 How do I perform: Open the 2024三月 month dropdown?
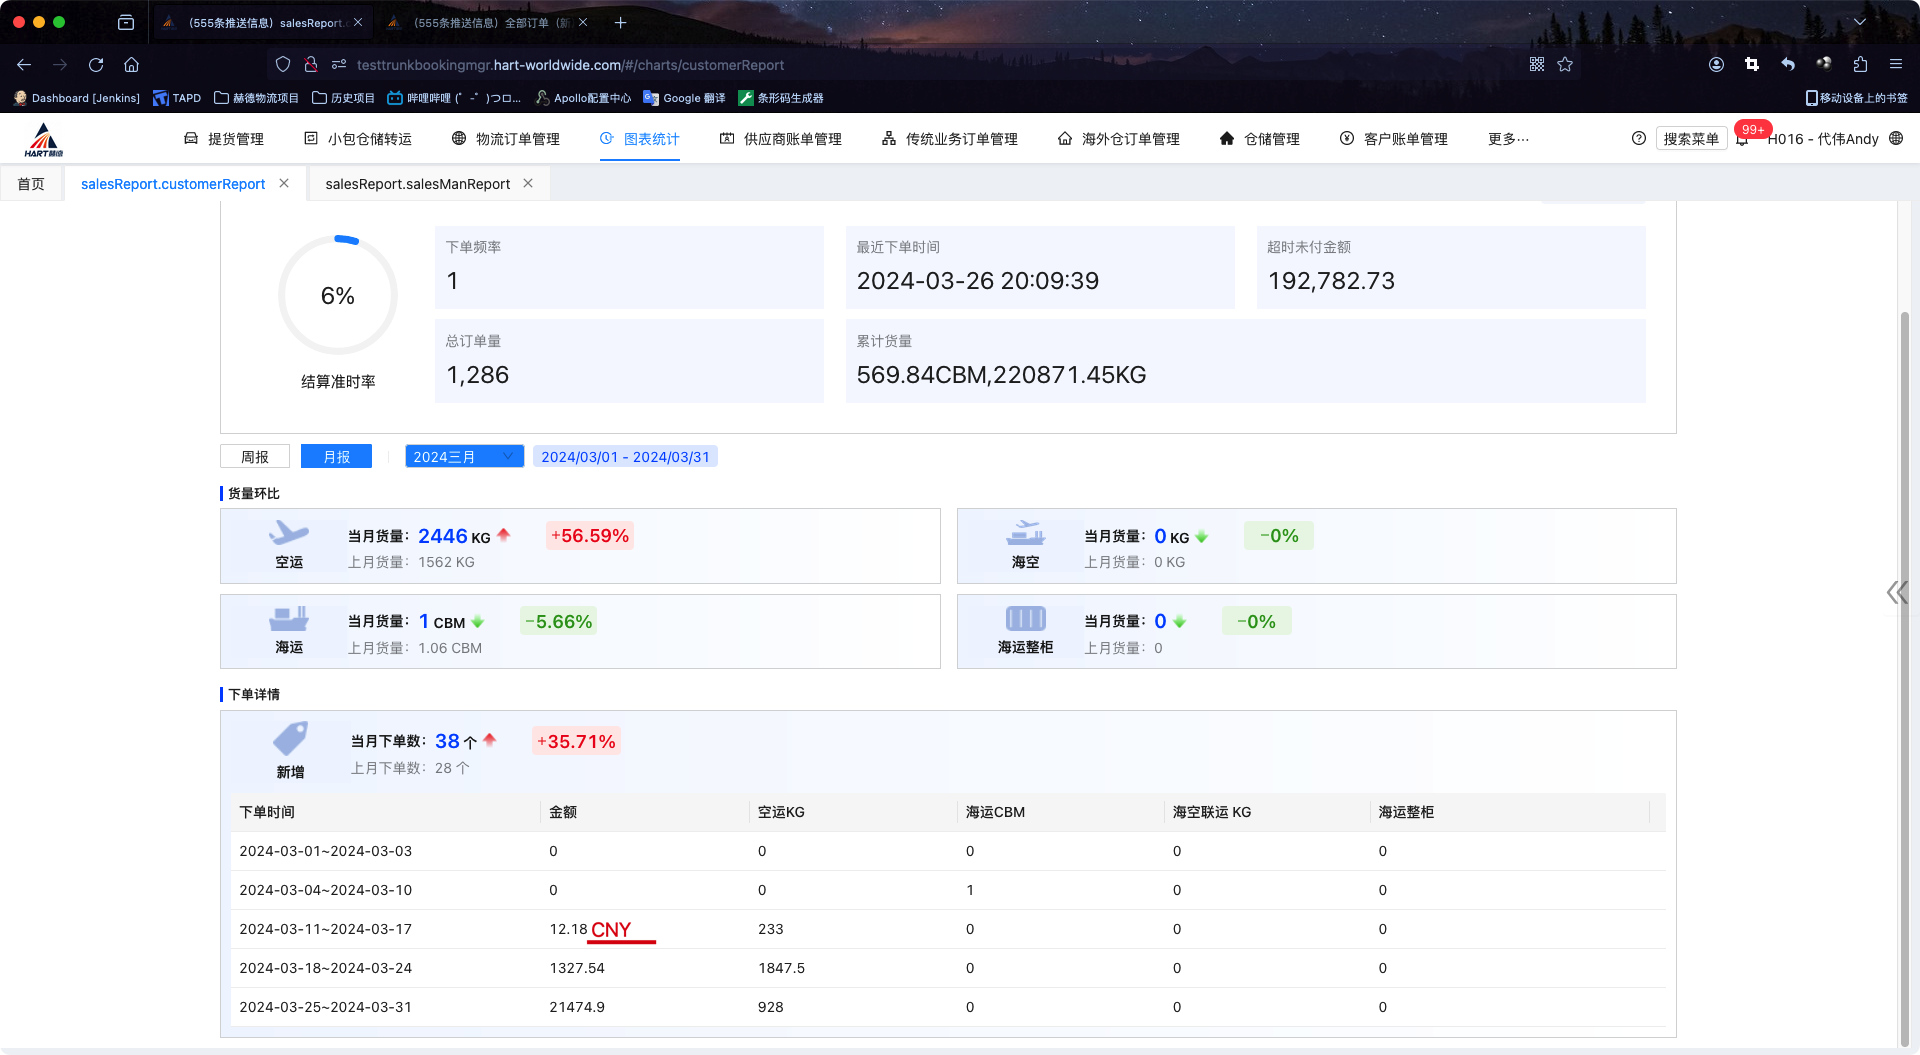(x=464, y=457)
